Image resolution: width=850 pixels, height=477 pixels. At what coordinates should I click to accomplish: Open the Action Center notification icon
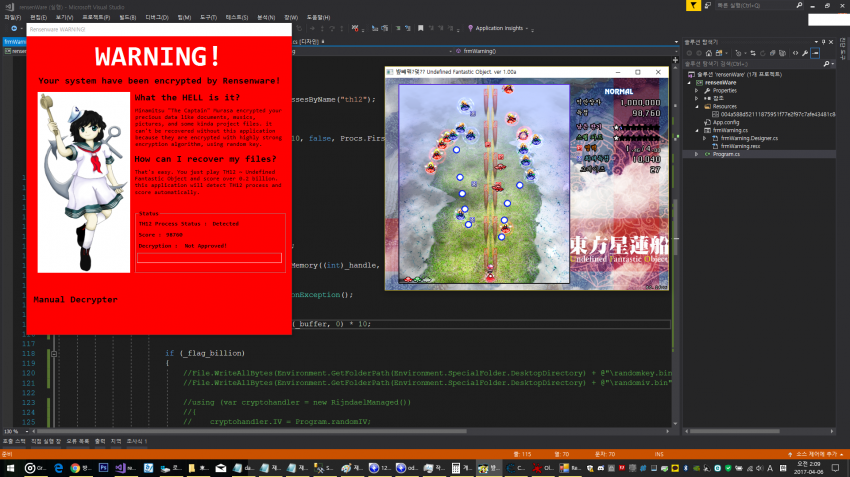click(835, 468)
